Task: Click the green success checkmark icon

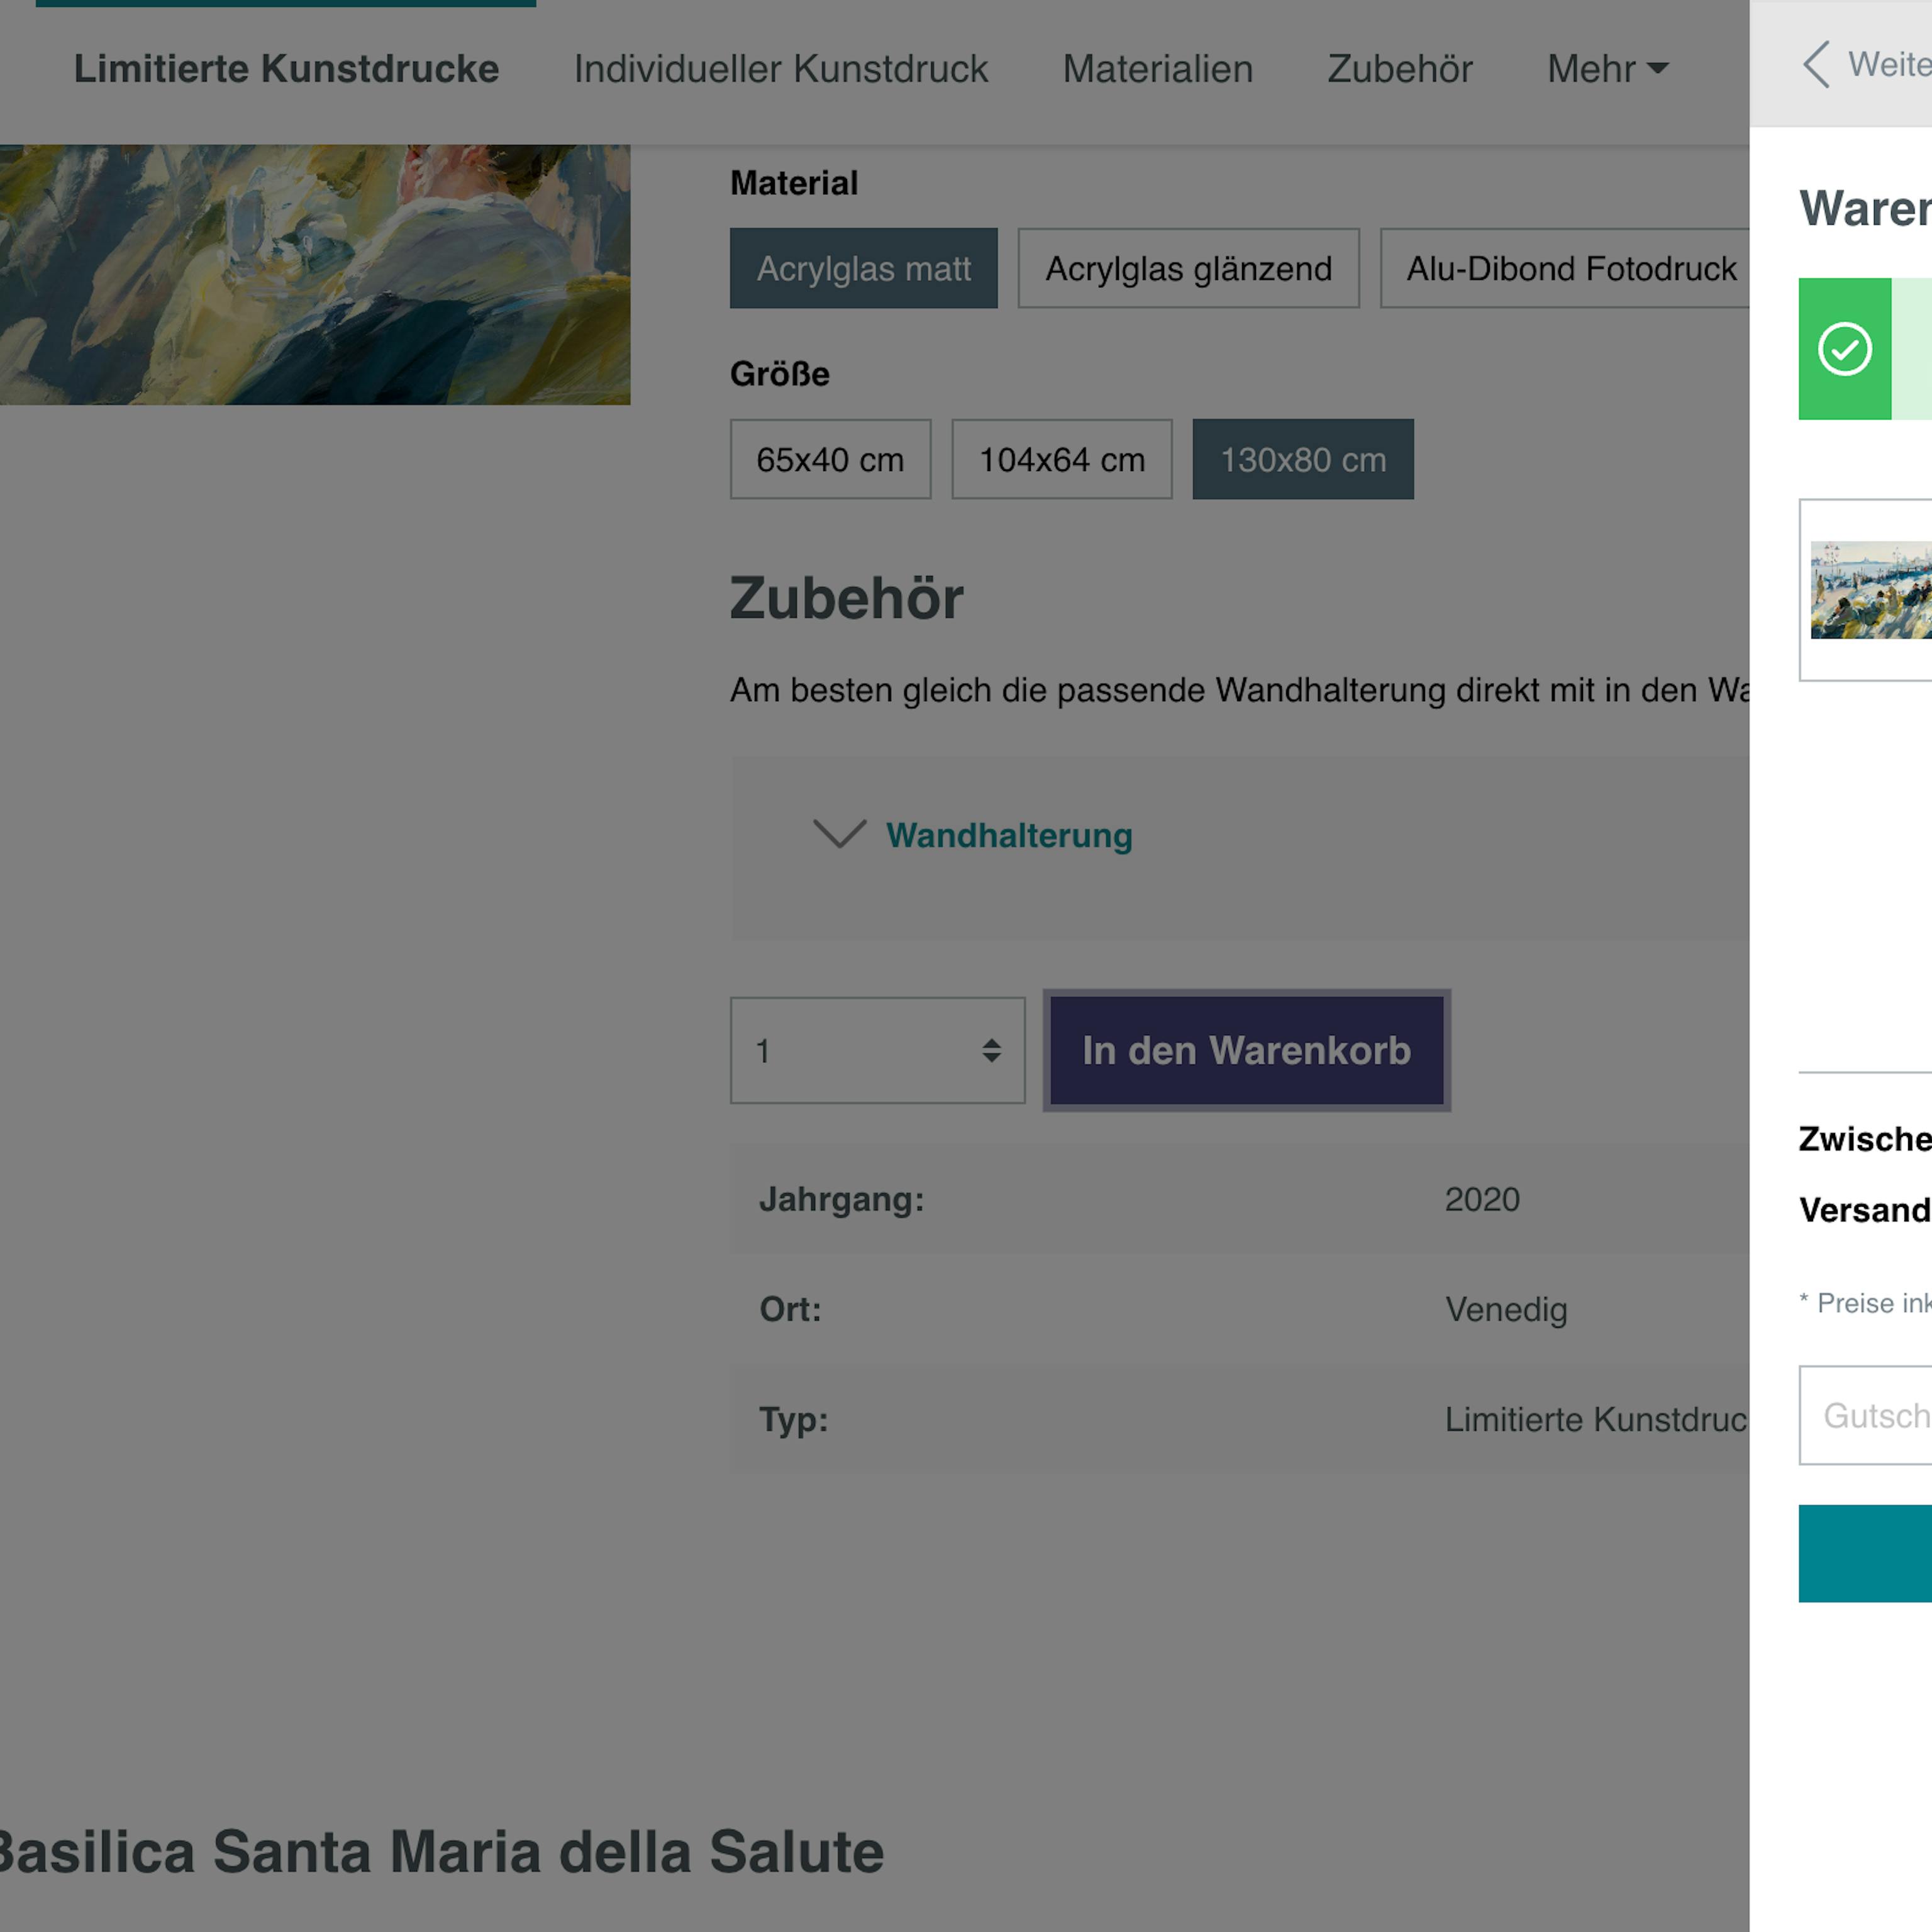Action: (1844, 349)
